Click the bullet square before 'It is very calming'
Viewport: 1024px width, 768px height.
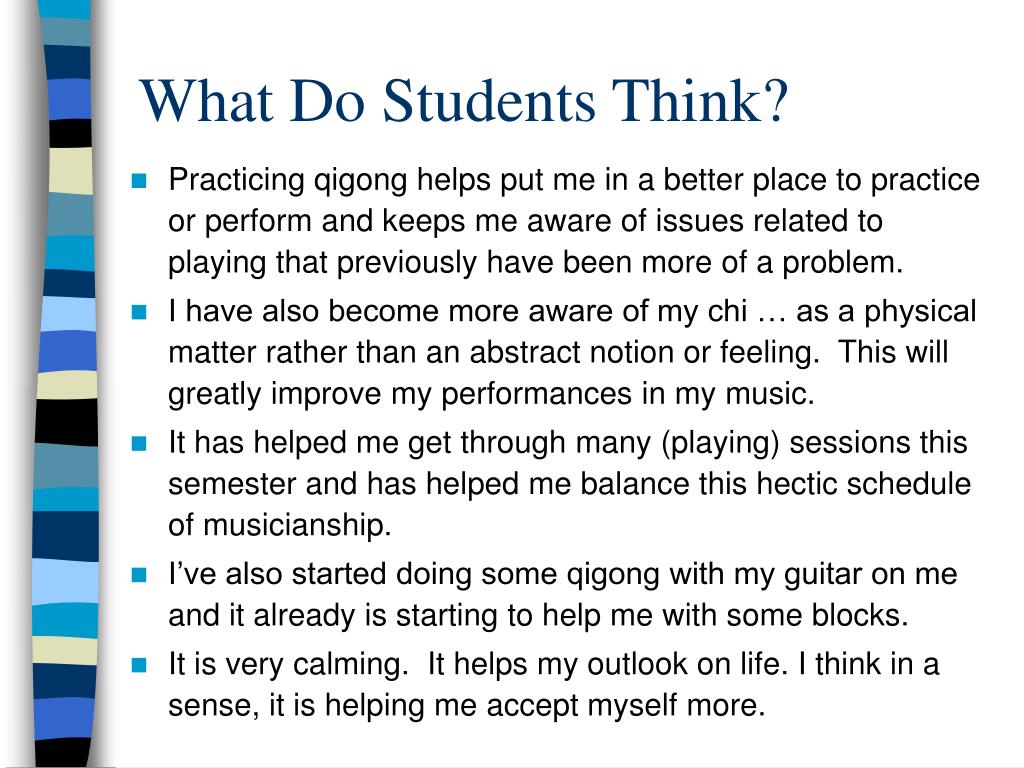[139, 665]
